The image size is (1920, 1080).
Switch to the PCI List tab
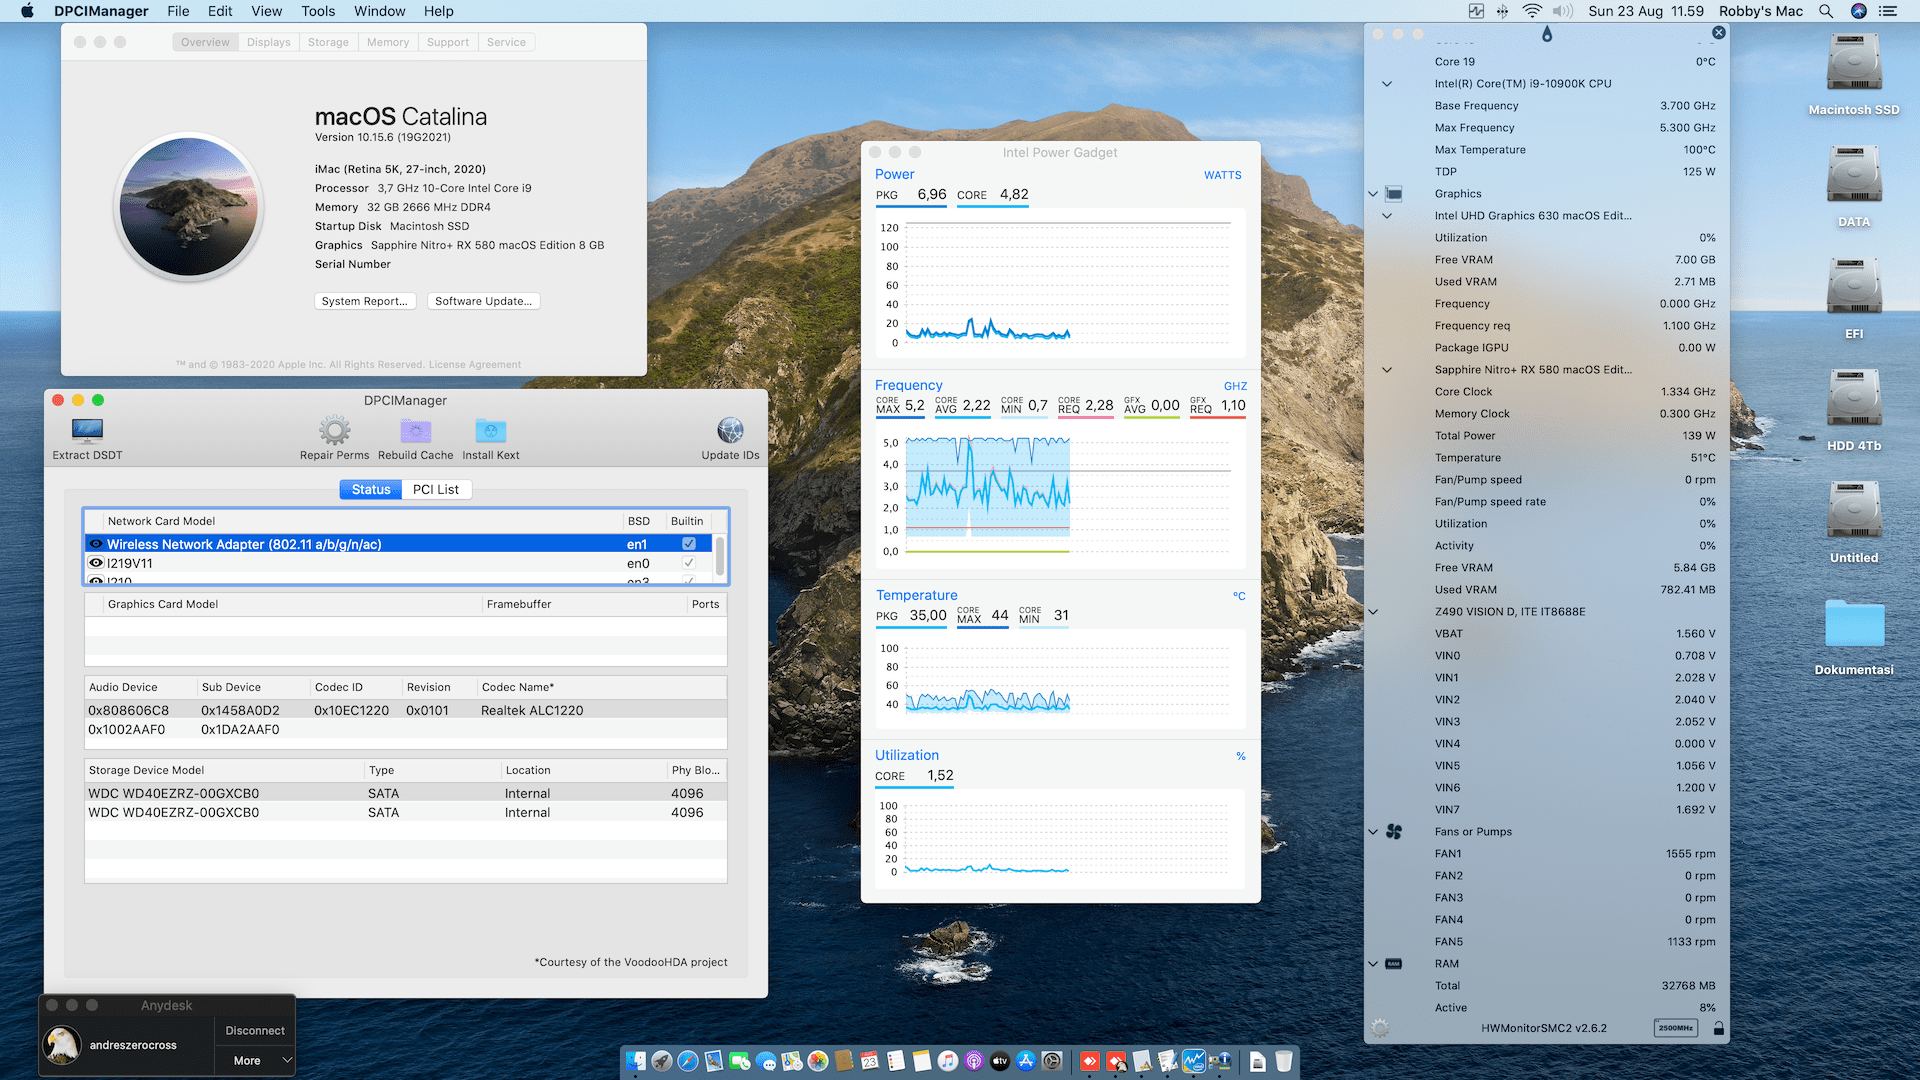click(x=437, y=489)
